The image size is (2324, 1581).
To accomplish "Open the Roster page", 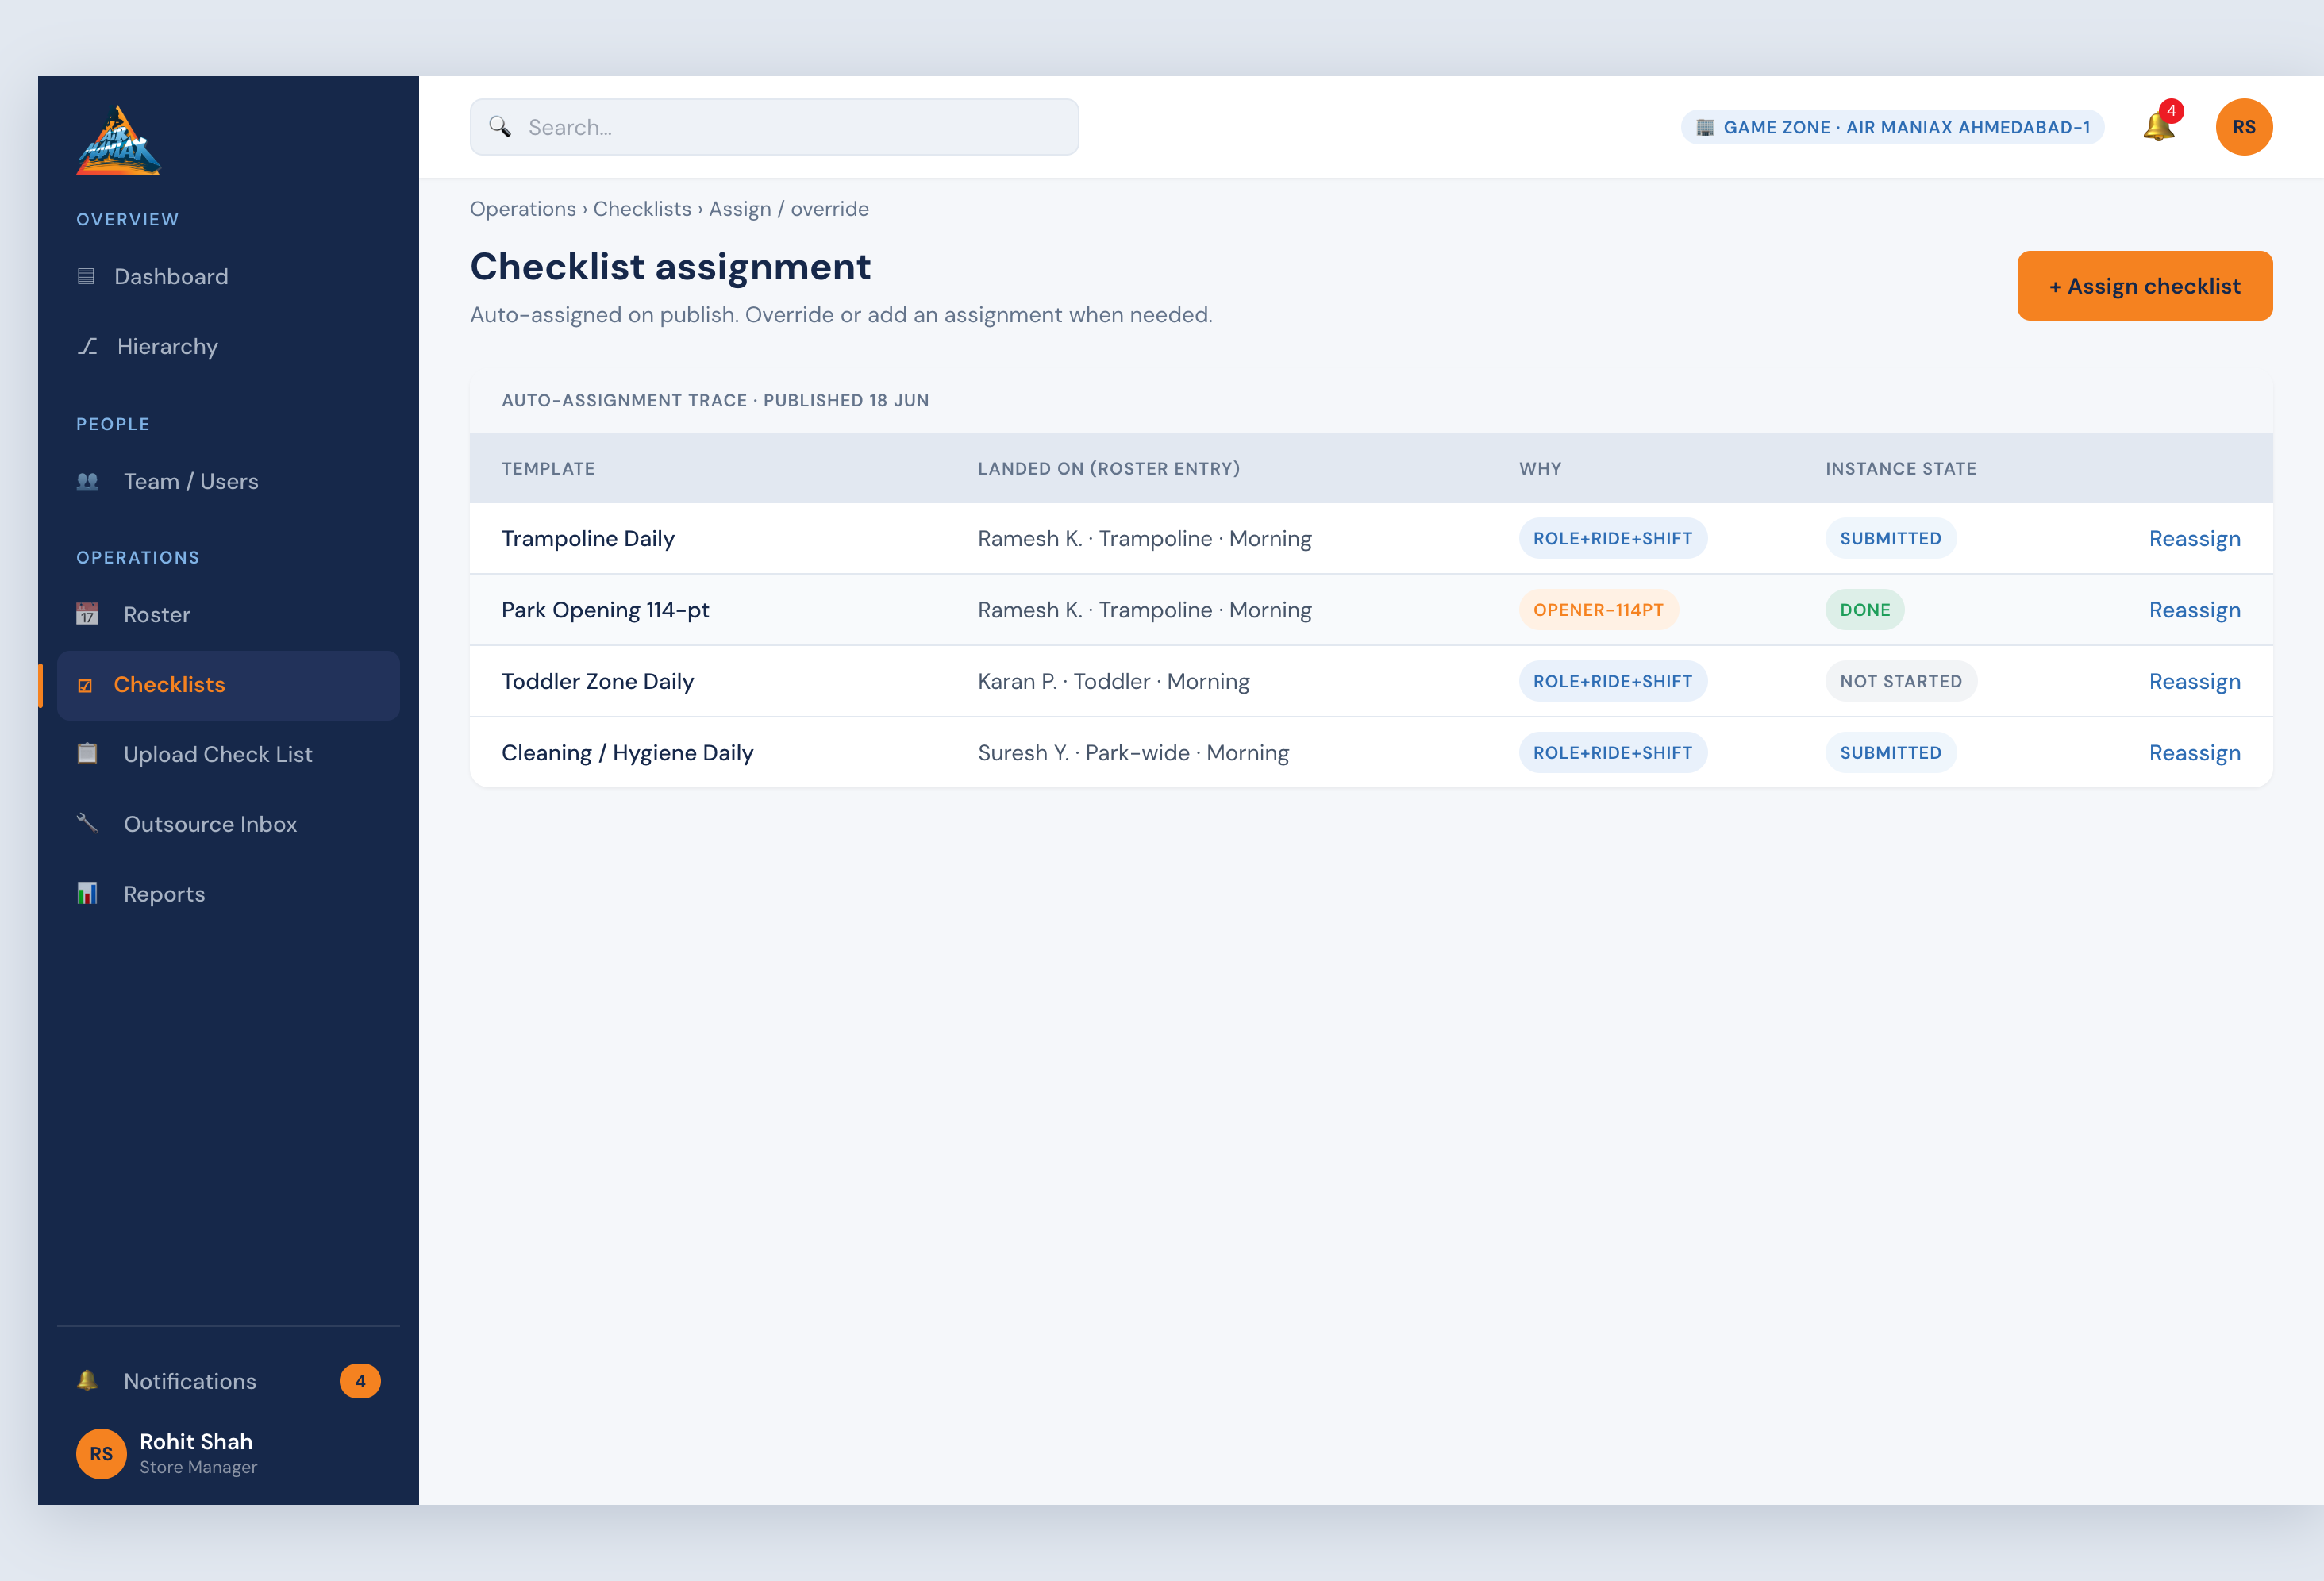I will pyautogui.click(x=228, y=614).
